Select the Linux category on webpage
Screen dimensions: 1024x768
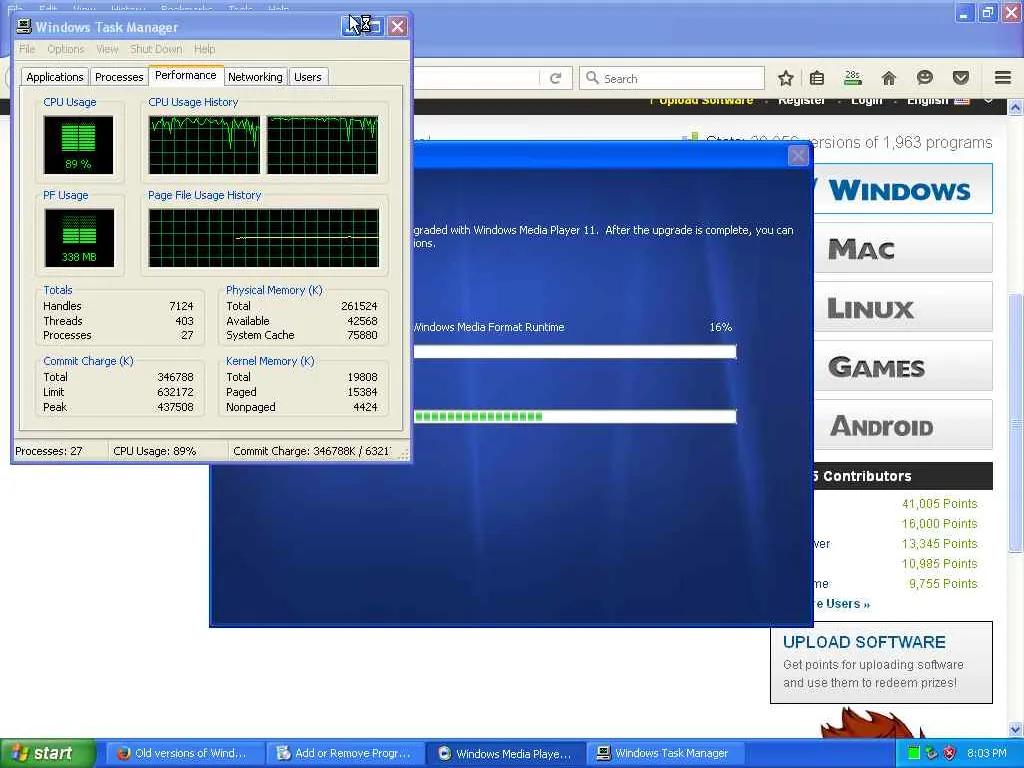tap(903, 307)
